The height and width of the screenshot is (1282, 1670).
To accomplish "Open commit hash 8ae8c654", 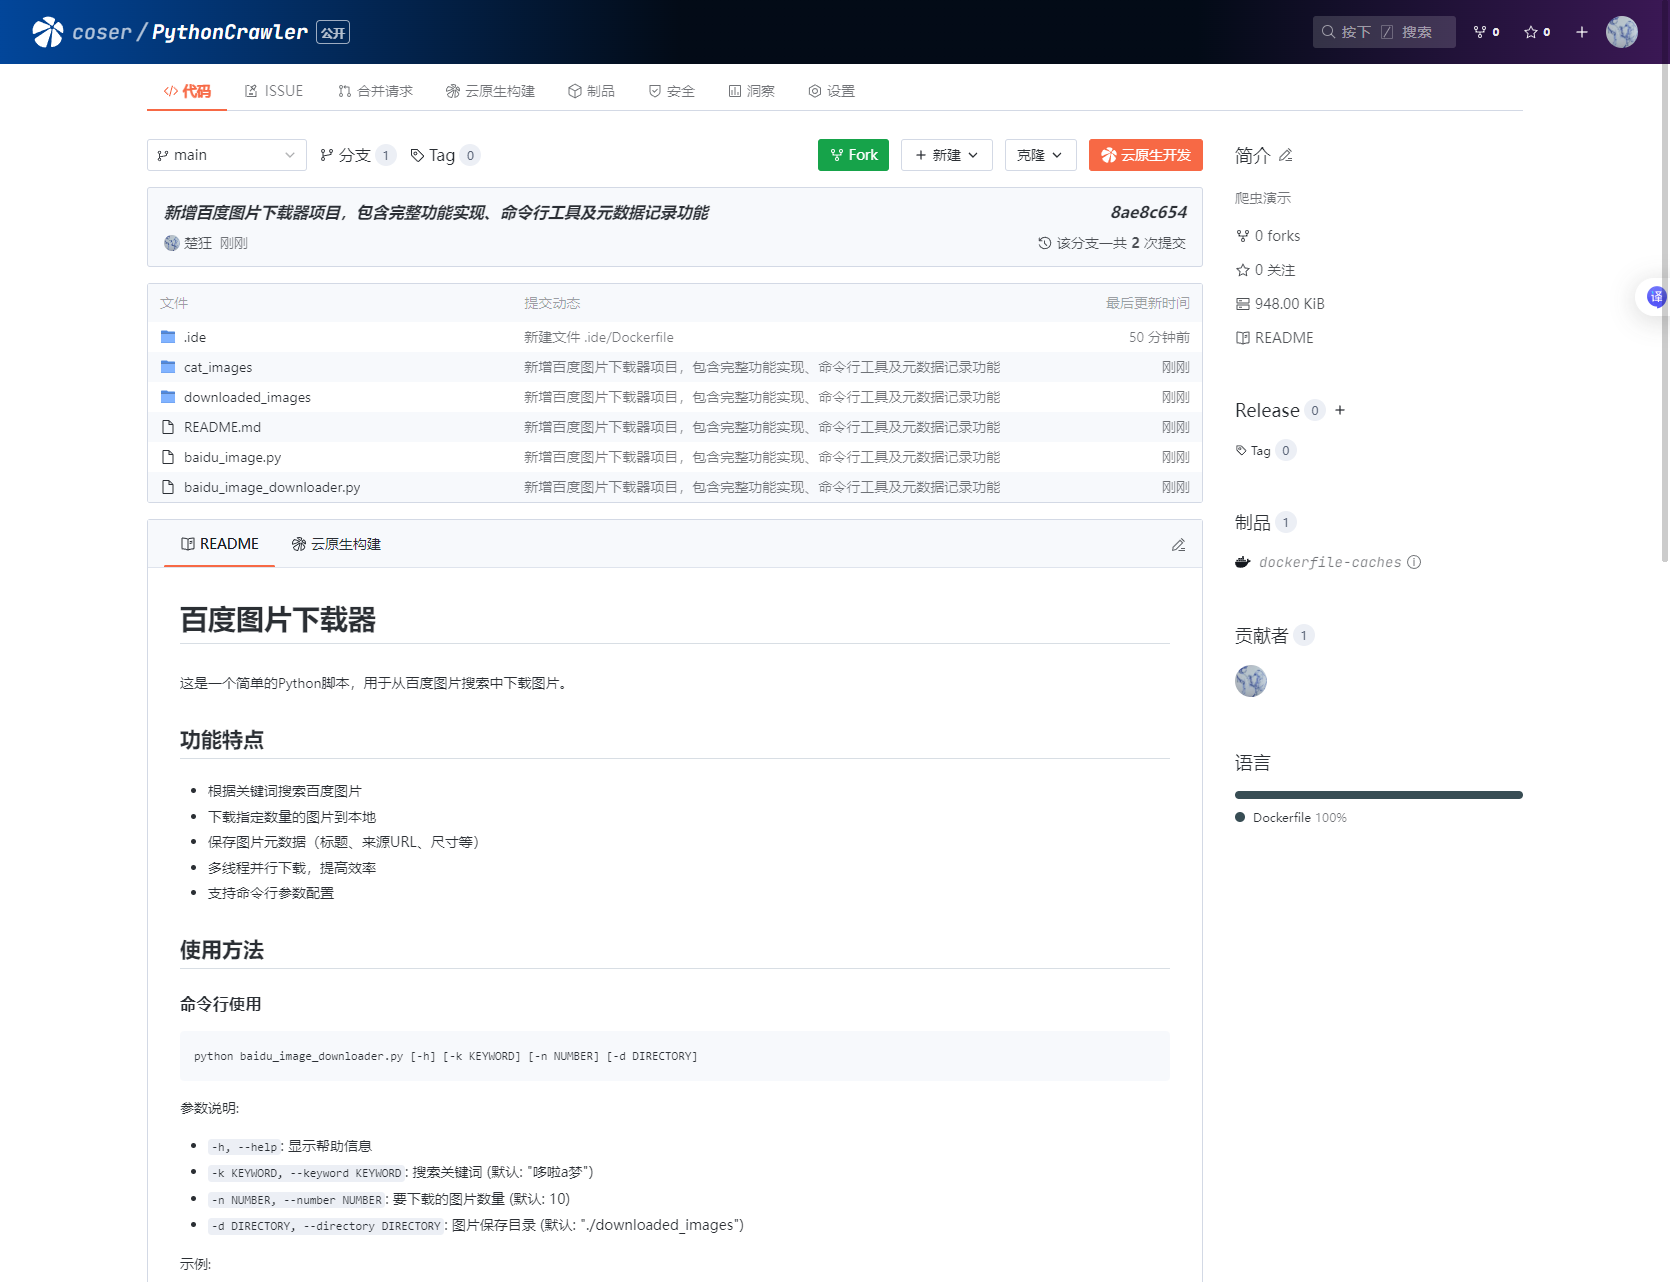I will pos(1149,212).
